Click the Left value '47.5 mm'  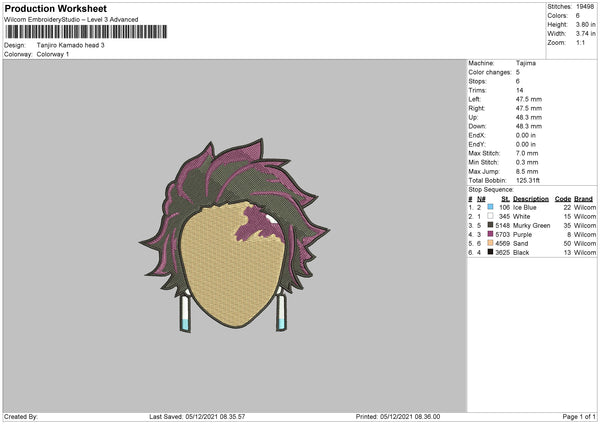coord(529,99)
